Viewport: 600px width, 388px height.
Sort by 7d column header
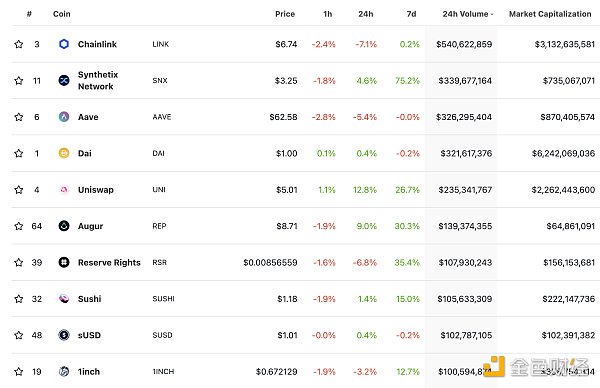(411, 14)
